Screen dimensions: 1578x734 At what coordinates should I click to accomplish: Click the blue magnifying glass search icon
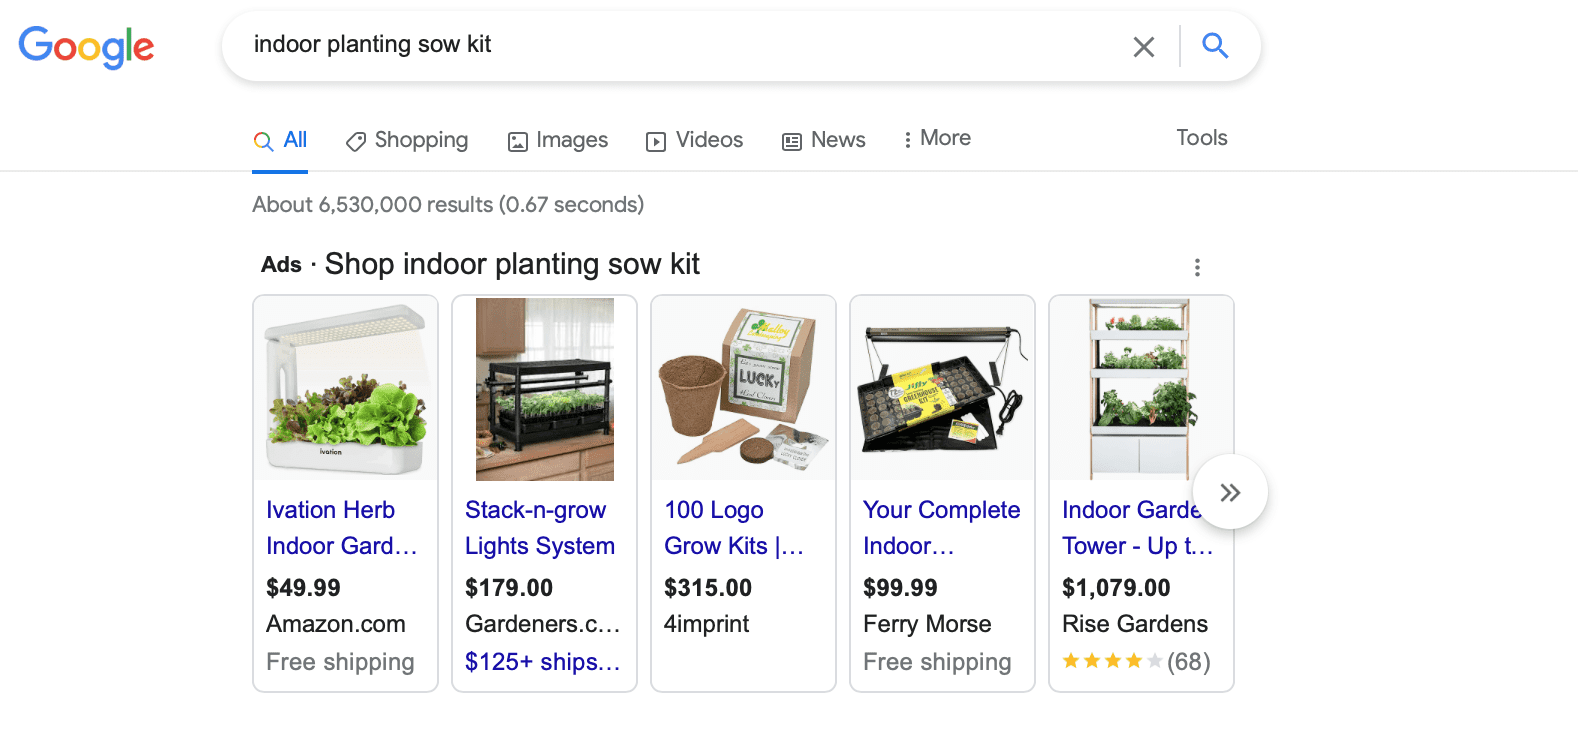[1215, 45]
